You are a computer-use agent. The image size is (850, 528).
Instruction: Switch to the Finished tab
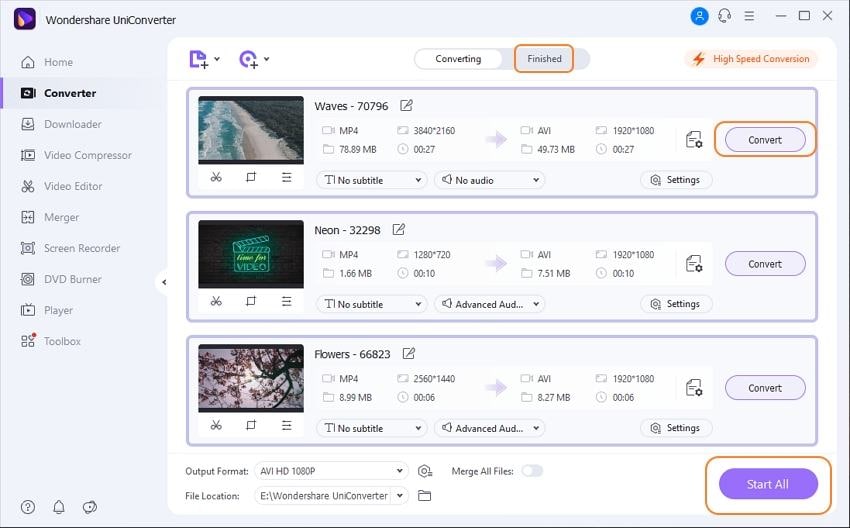[544, 59]
